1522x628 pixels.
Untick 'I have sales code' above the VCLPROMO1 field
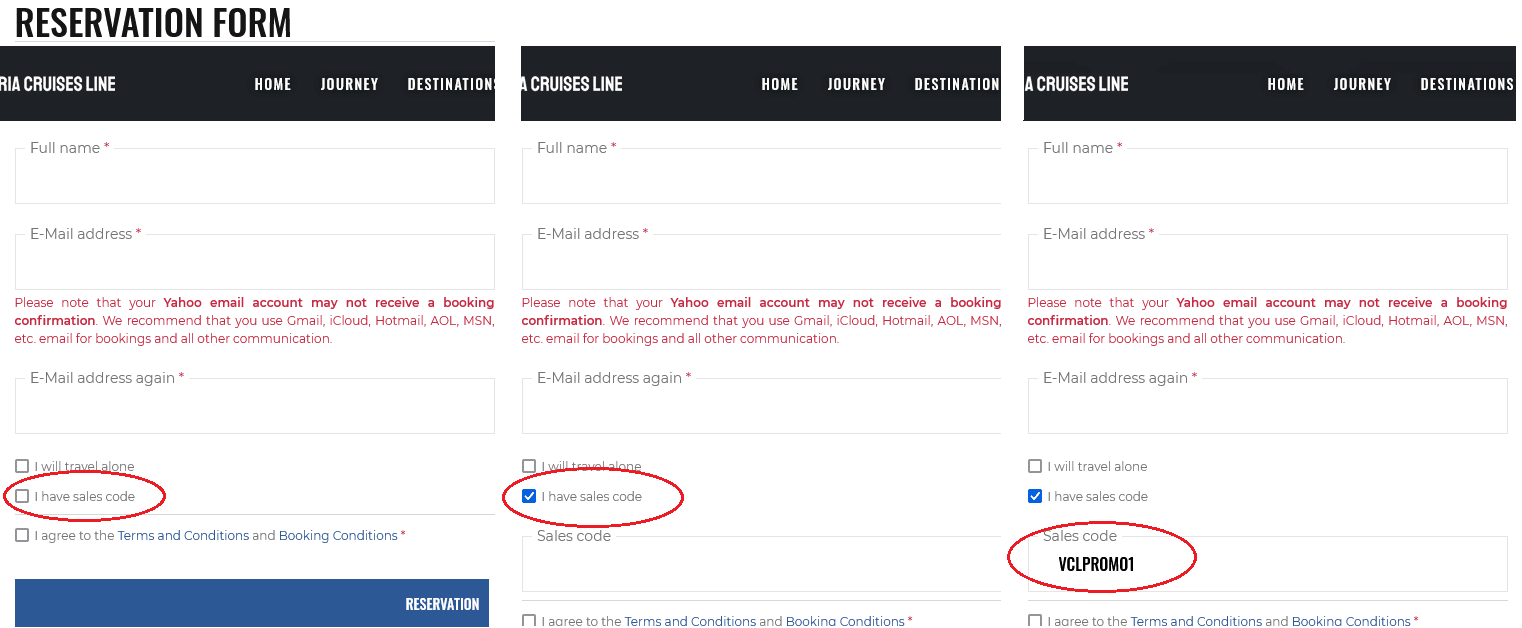tap(1035, 496)
